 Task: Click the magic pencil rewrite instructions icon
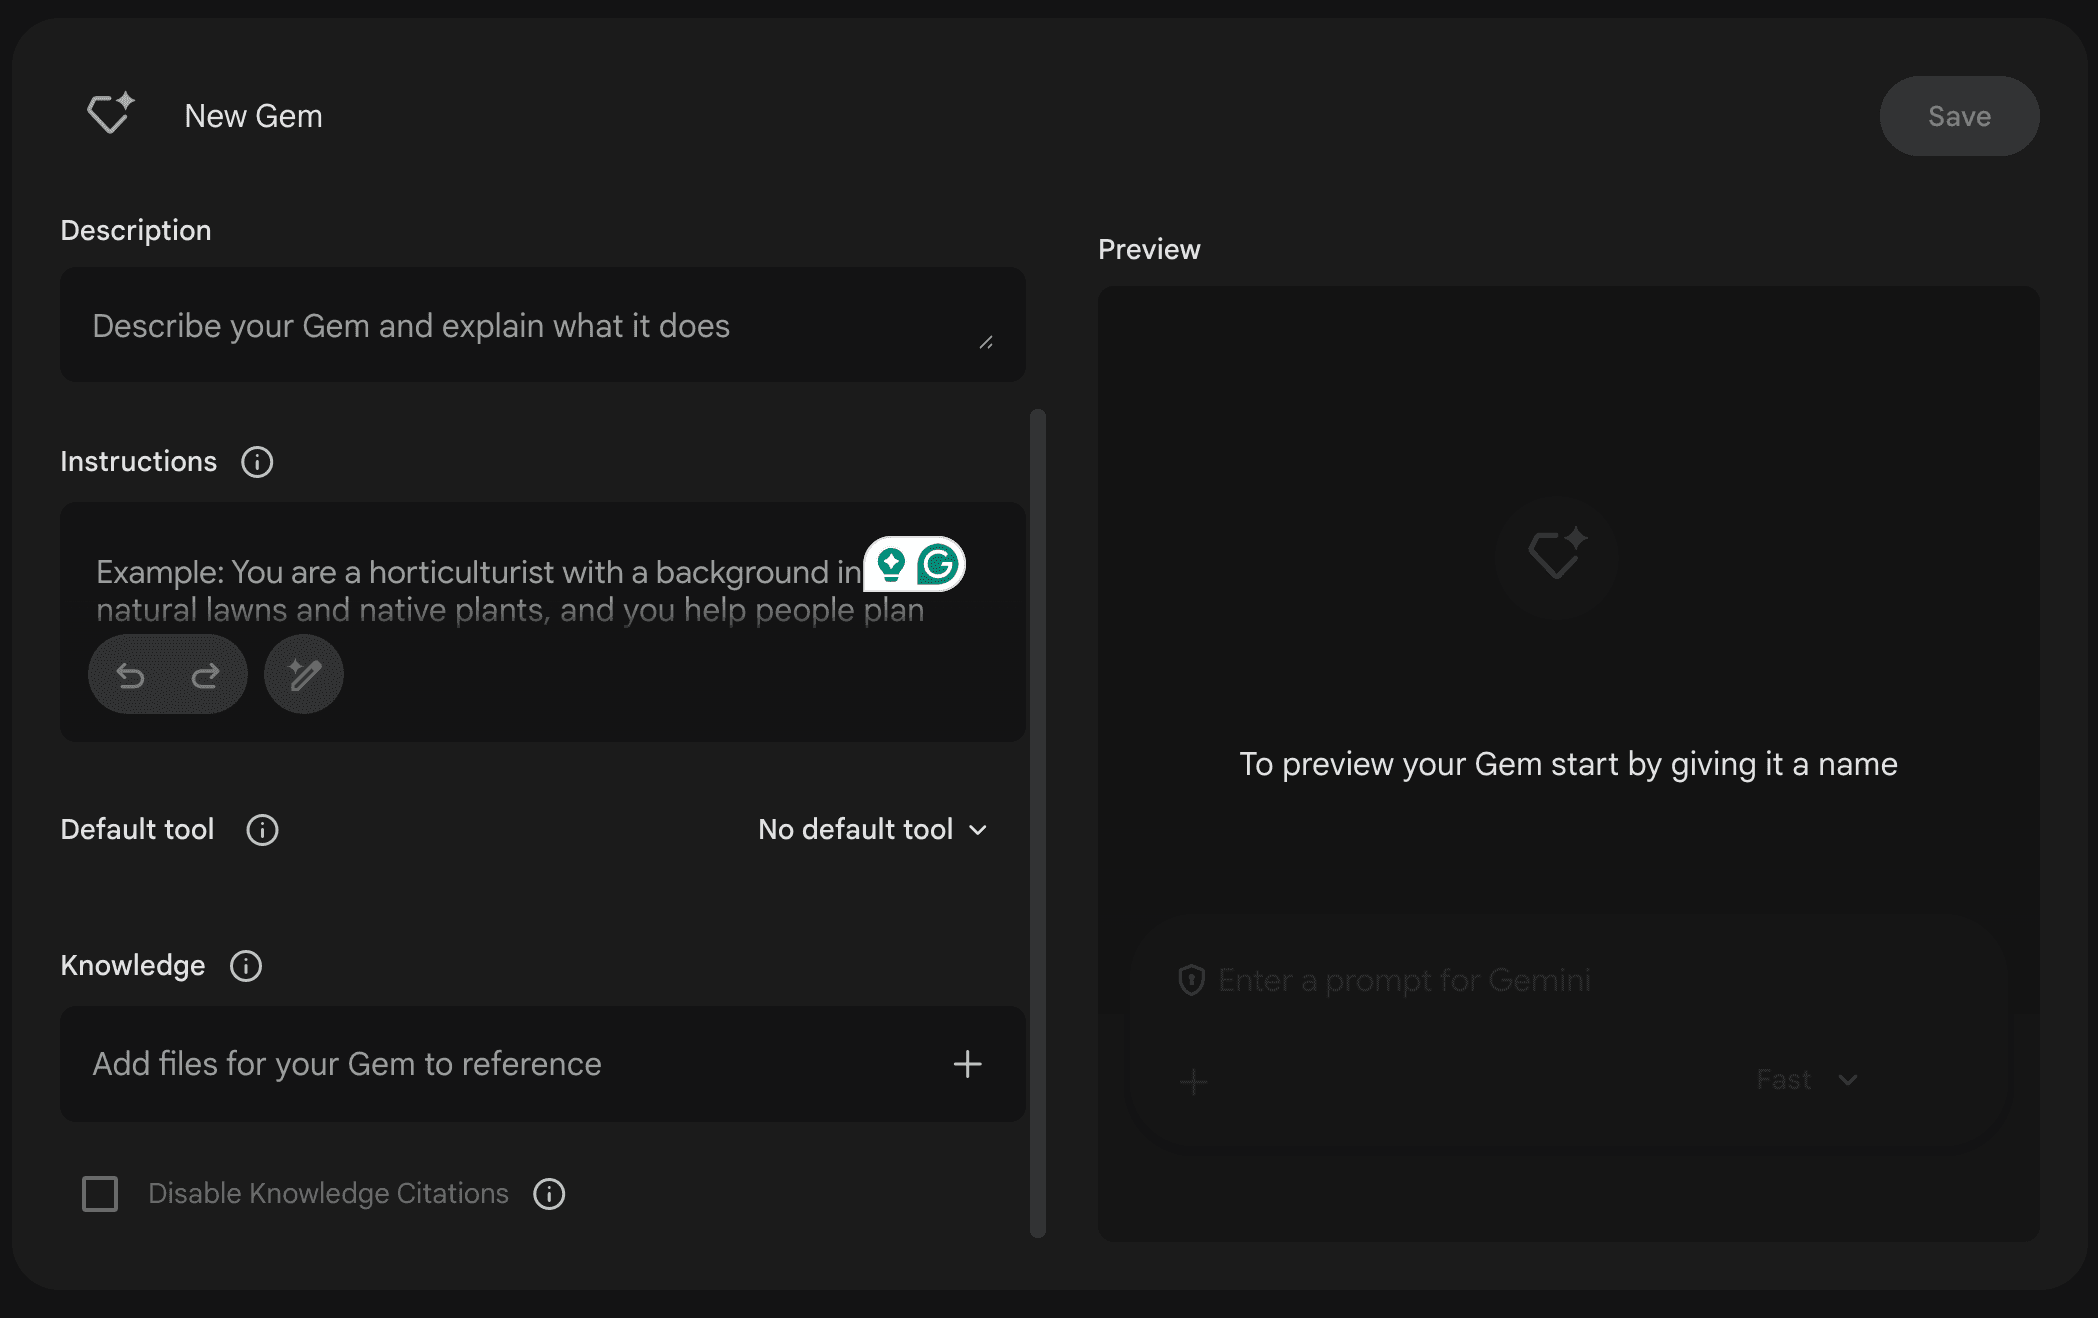pyautogui.click(x=304, y=675)
